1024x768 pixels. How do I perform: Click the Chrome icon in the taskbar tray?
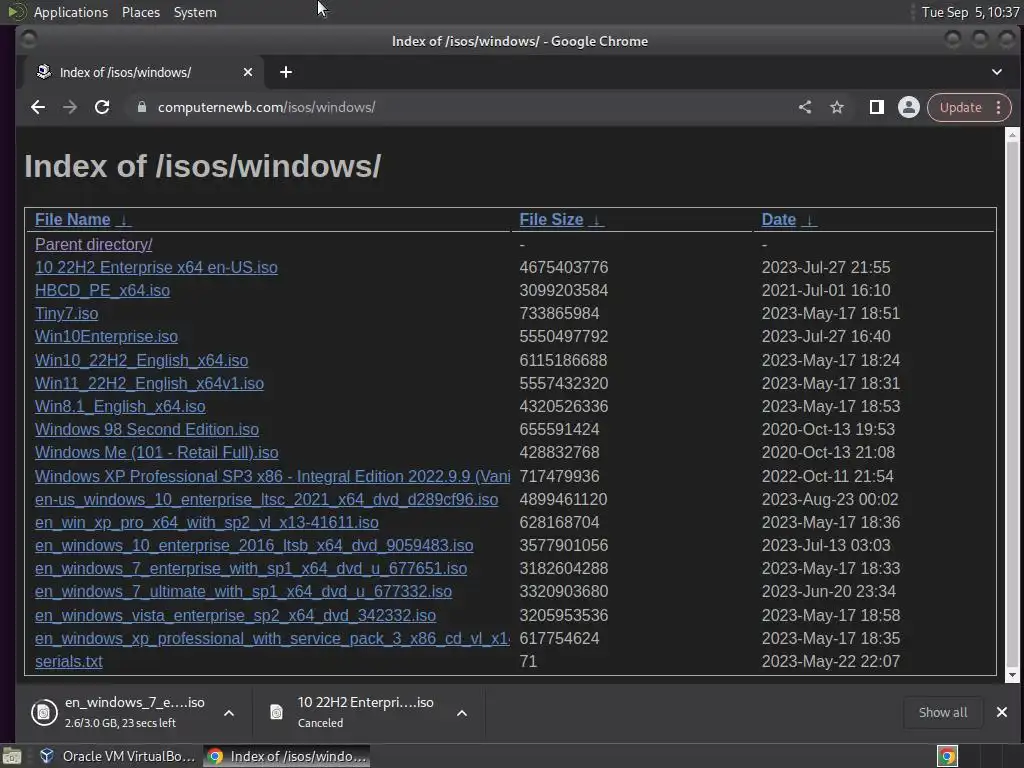(947, 756)
